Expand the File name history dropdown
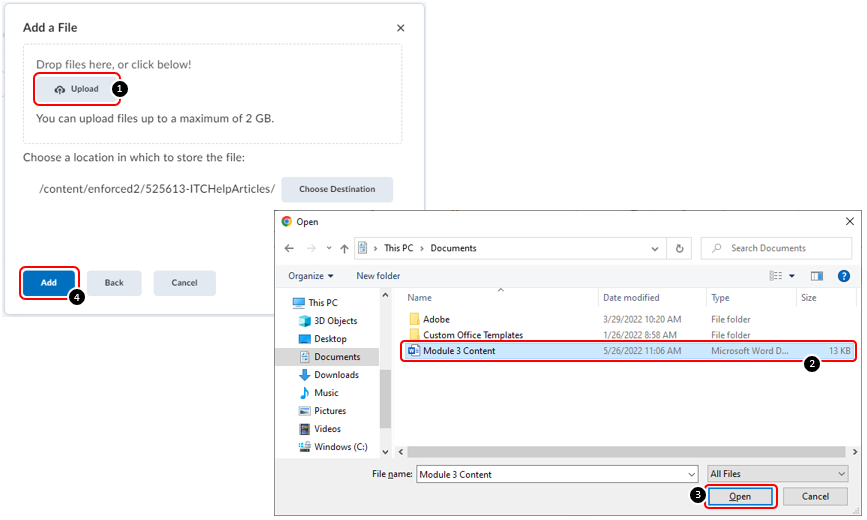Viewport: 867px width, 520px height. 690,474
